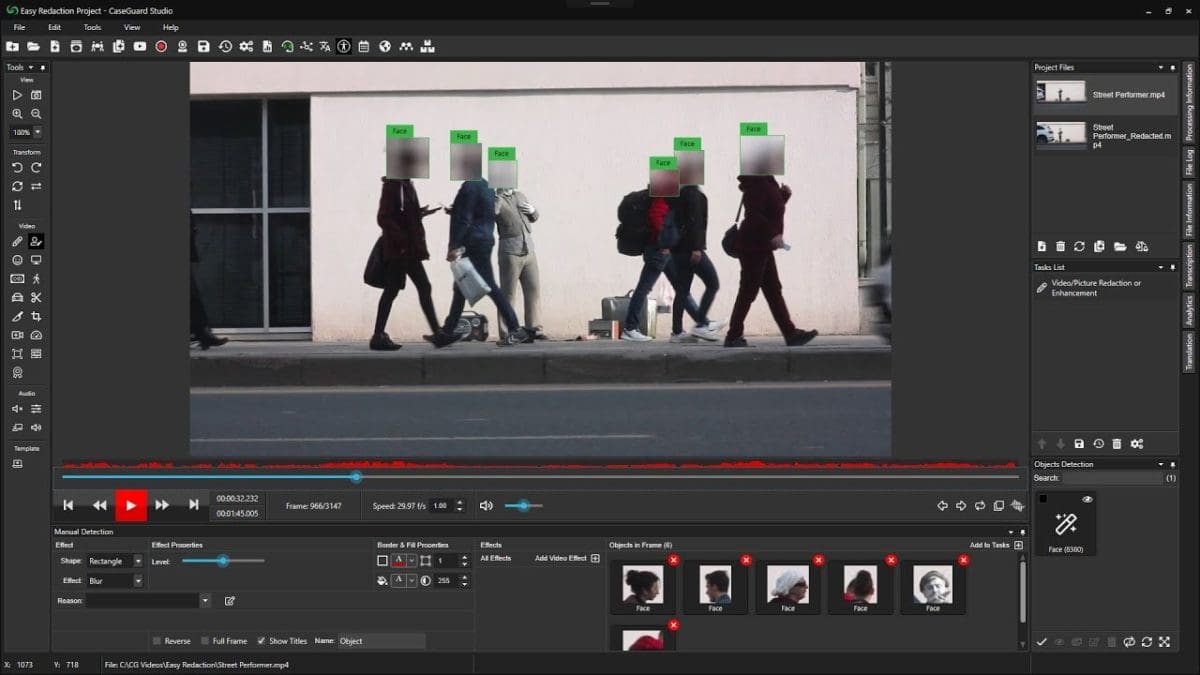1200x675 pixels.
Task: Click the crop tool in Video tools
Action: pos(36,316)
